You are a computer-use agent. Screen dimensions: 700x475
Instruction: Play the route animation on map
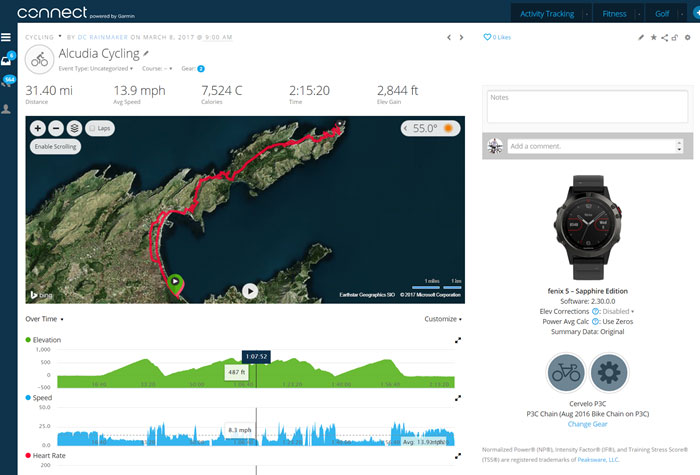[250, 291]
